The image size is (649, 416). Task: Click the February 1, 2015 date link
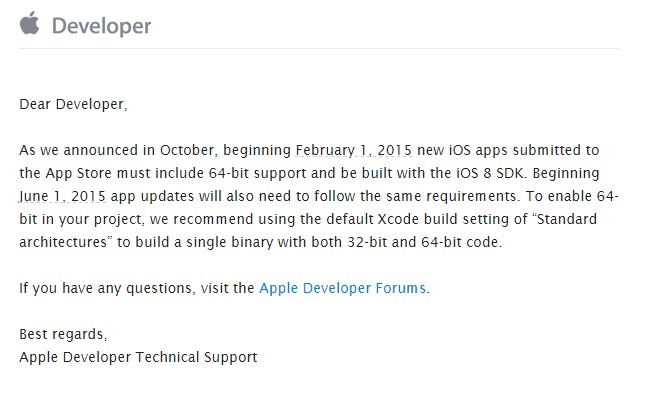(x=354, y=150)
